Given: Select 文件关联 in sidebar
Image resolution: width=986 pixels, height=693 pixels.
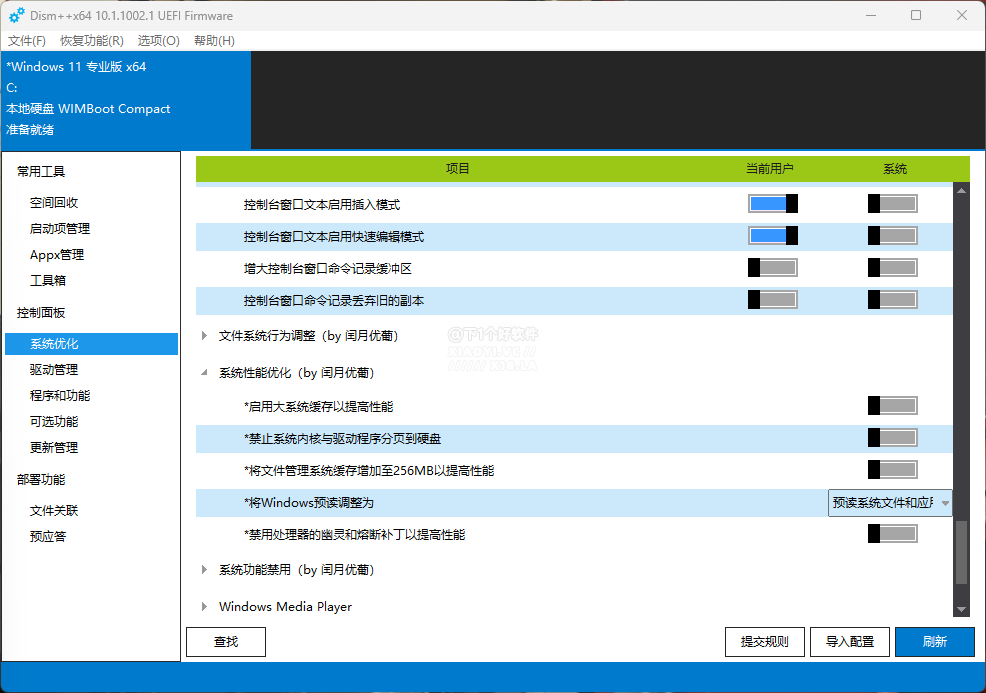Looking at the screenshot, I should click(54, 511).
